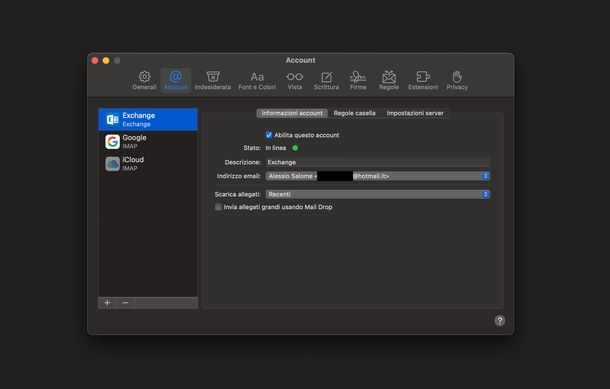Switch to Impostazioni server tab
Screen dimensions: 610x389
tap(415, 113)
